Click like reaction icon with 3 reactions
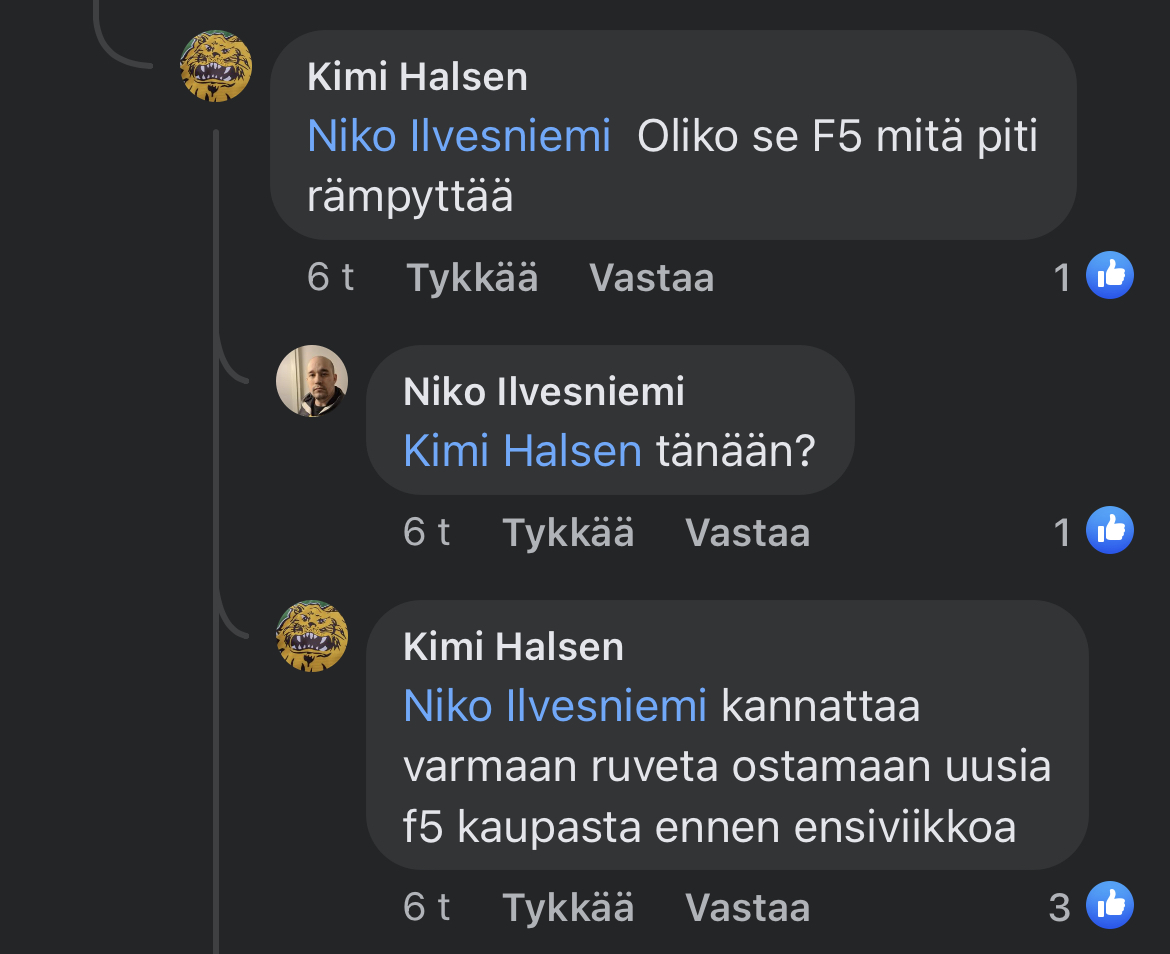1170x954 pixels. [1110, 906]
